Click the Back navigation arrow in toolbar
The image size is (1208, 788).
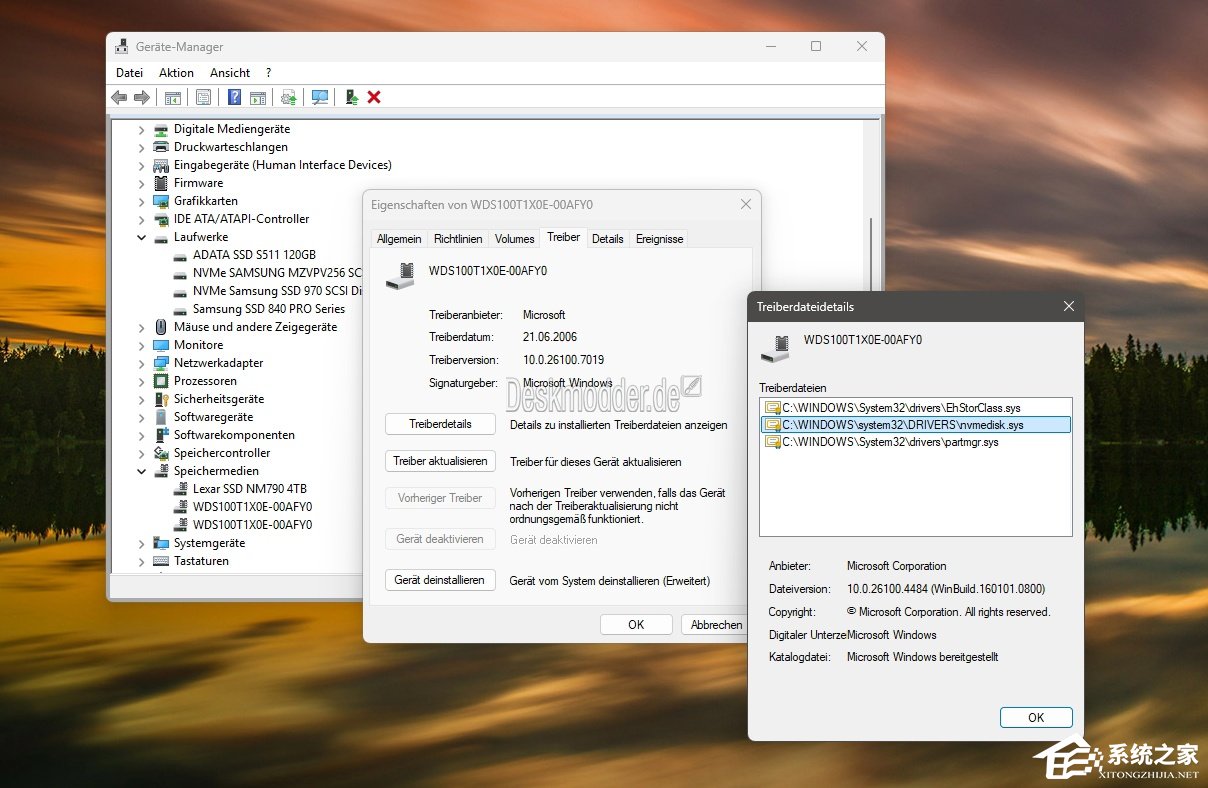(x=118, y=97)
